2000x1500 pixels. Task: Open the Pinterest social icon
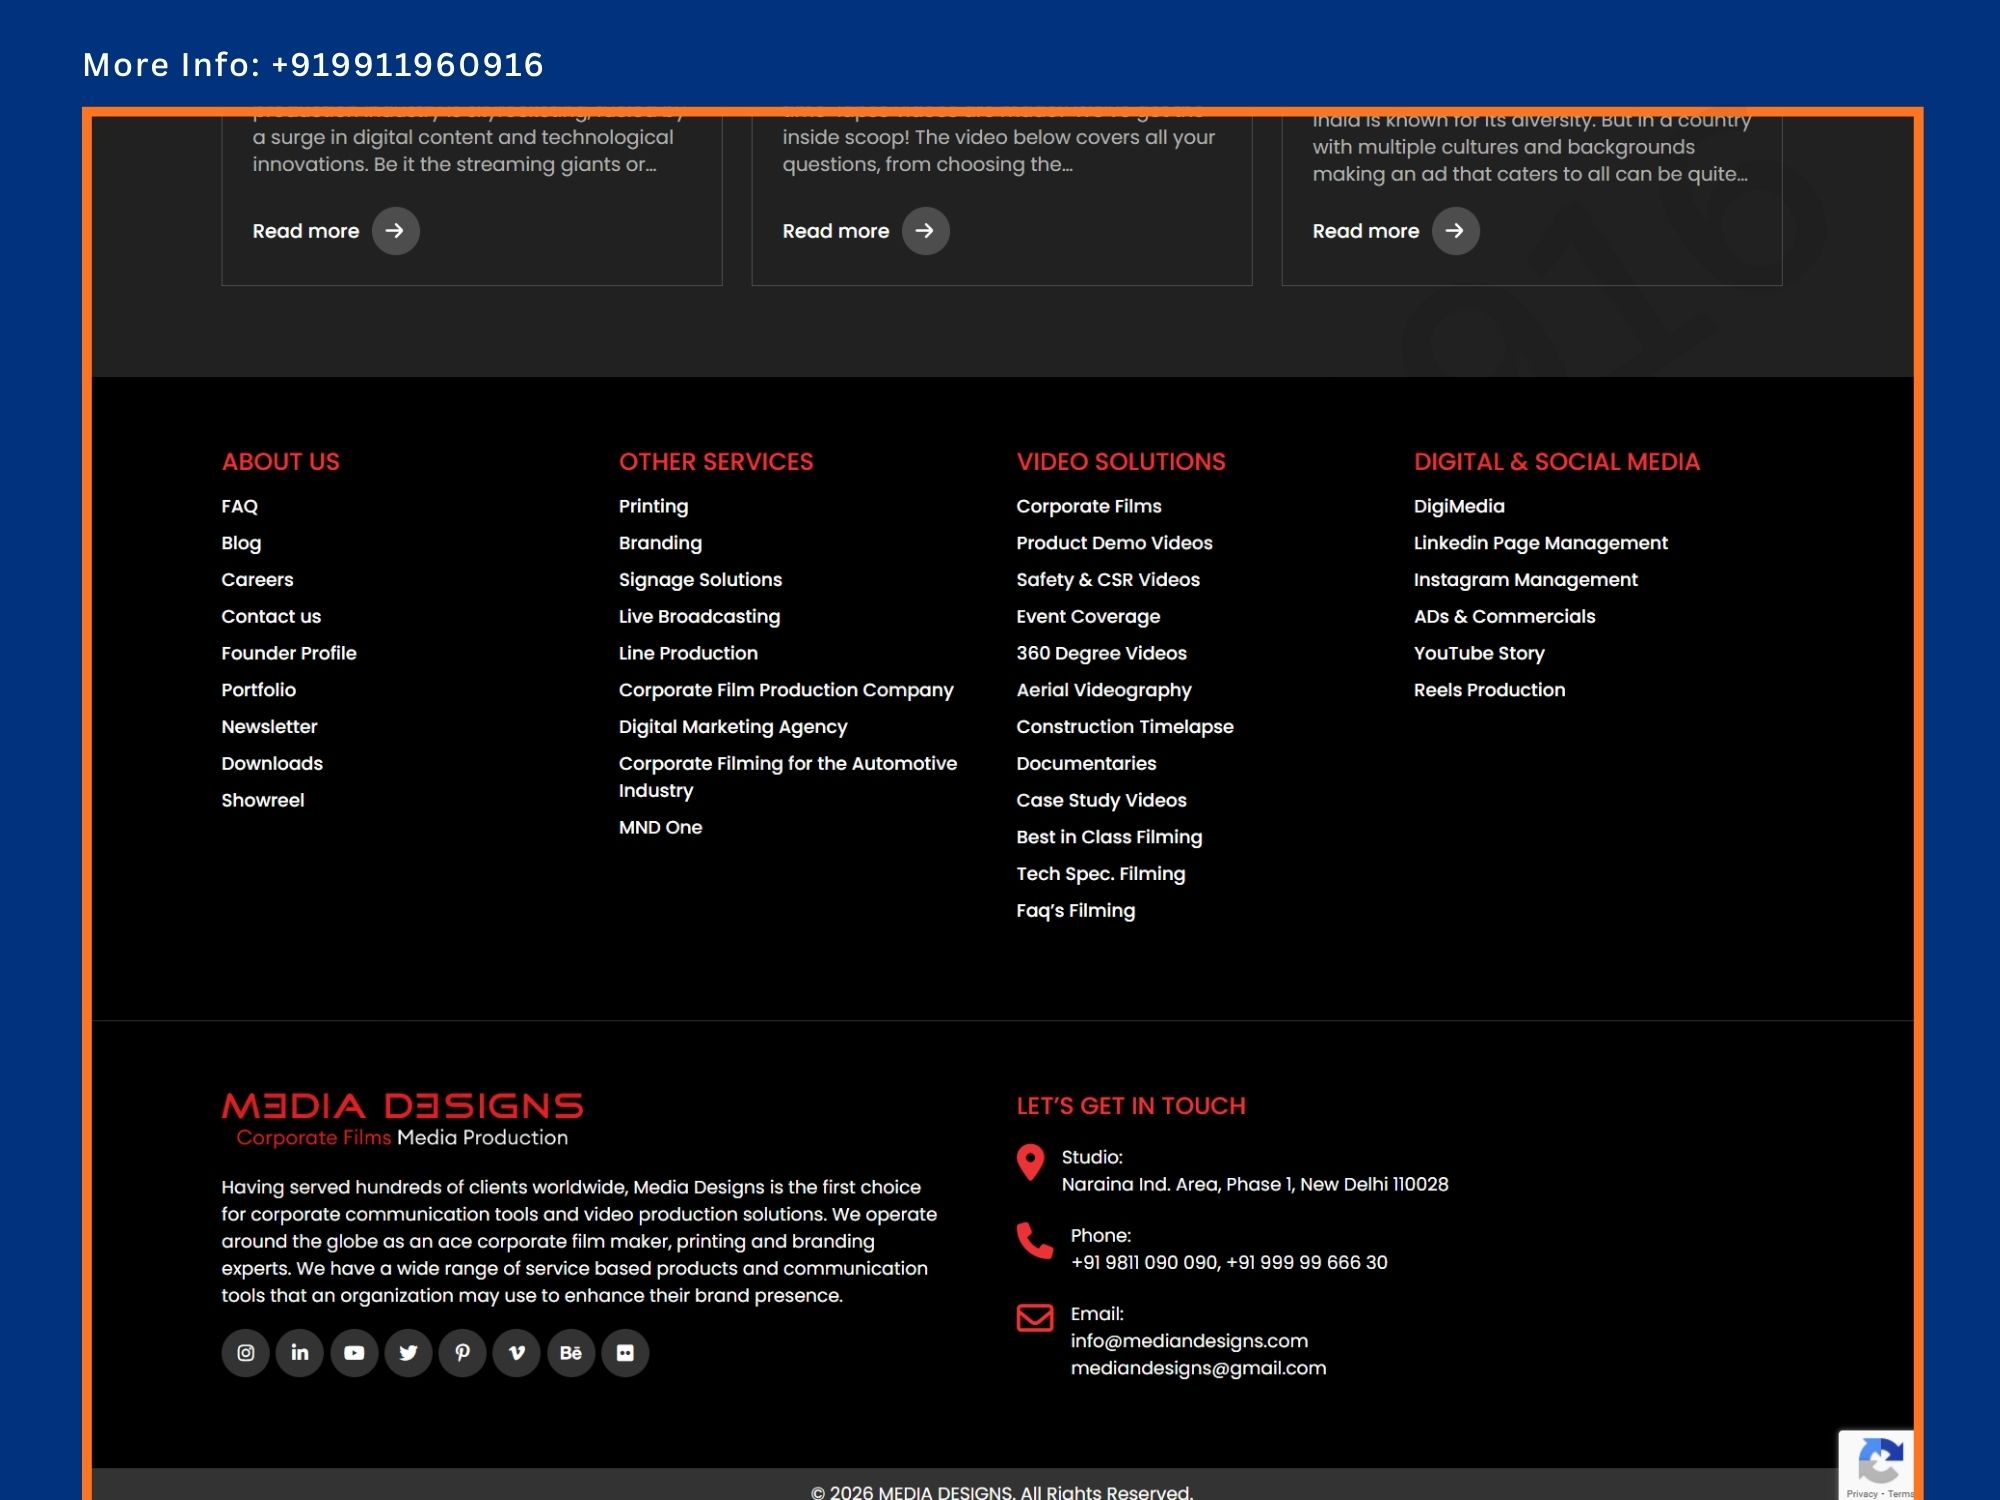[462, 1353]
